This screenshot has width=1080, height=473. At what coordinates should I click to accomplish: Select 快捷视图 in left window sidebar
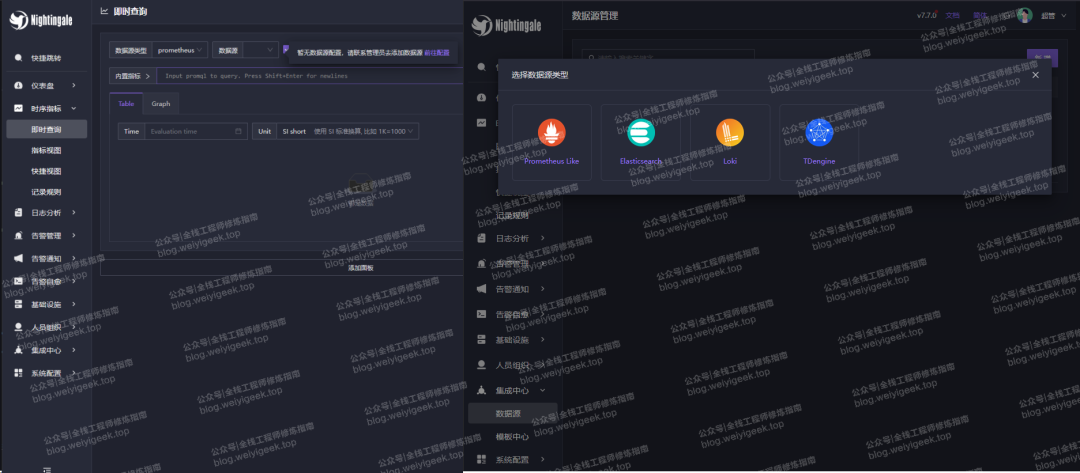click(x=47, y=171)
